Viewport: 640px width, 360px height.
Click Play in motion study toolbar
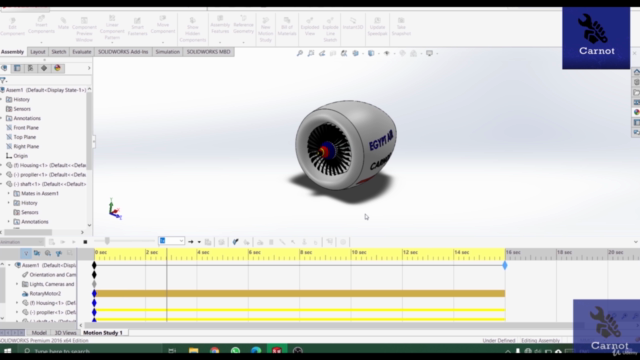[73, 242]
